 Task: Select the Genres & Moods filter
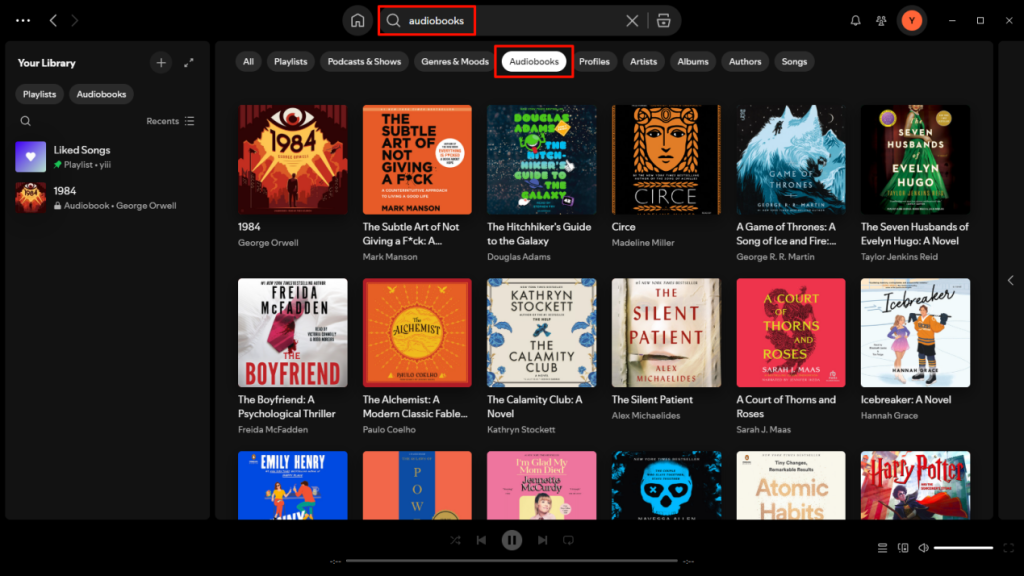tap(455, 61)
